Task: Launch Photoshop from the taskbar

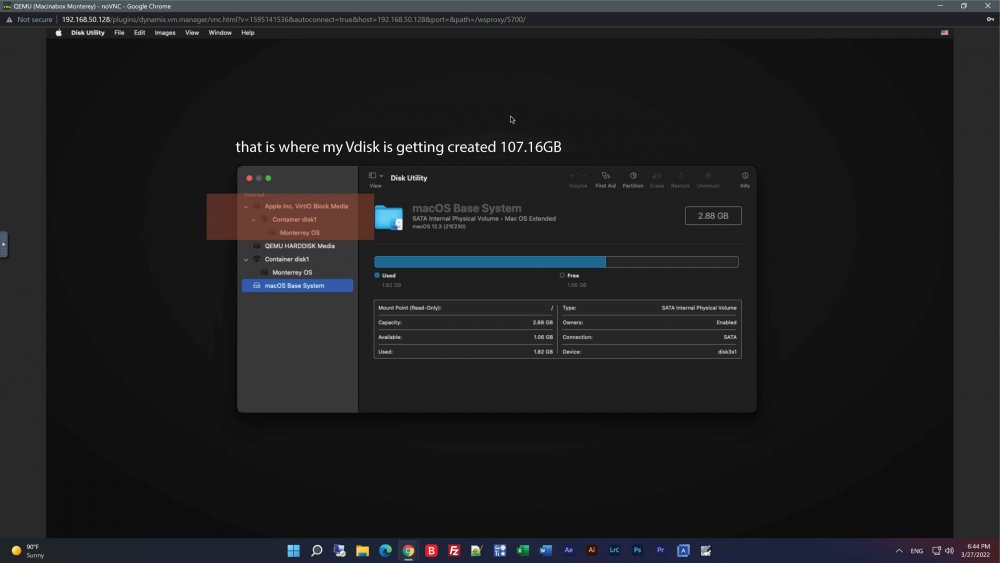Action: (637, 550)
